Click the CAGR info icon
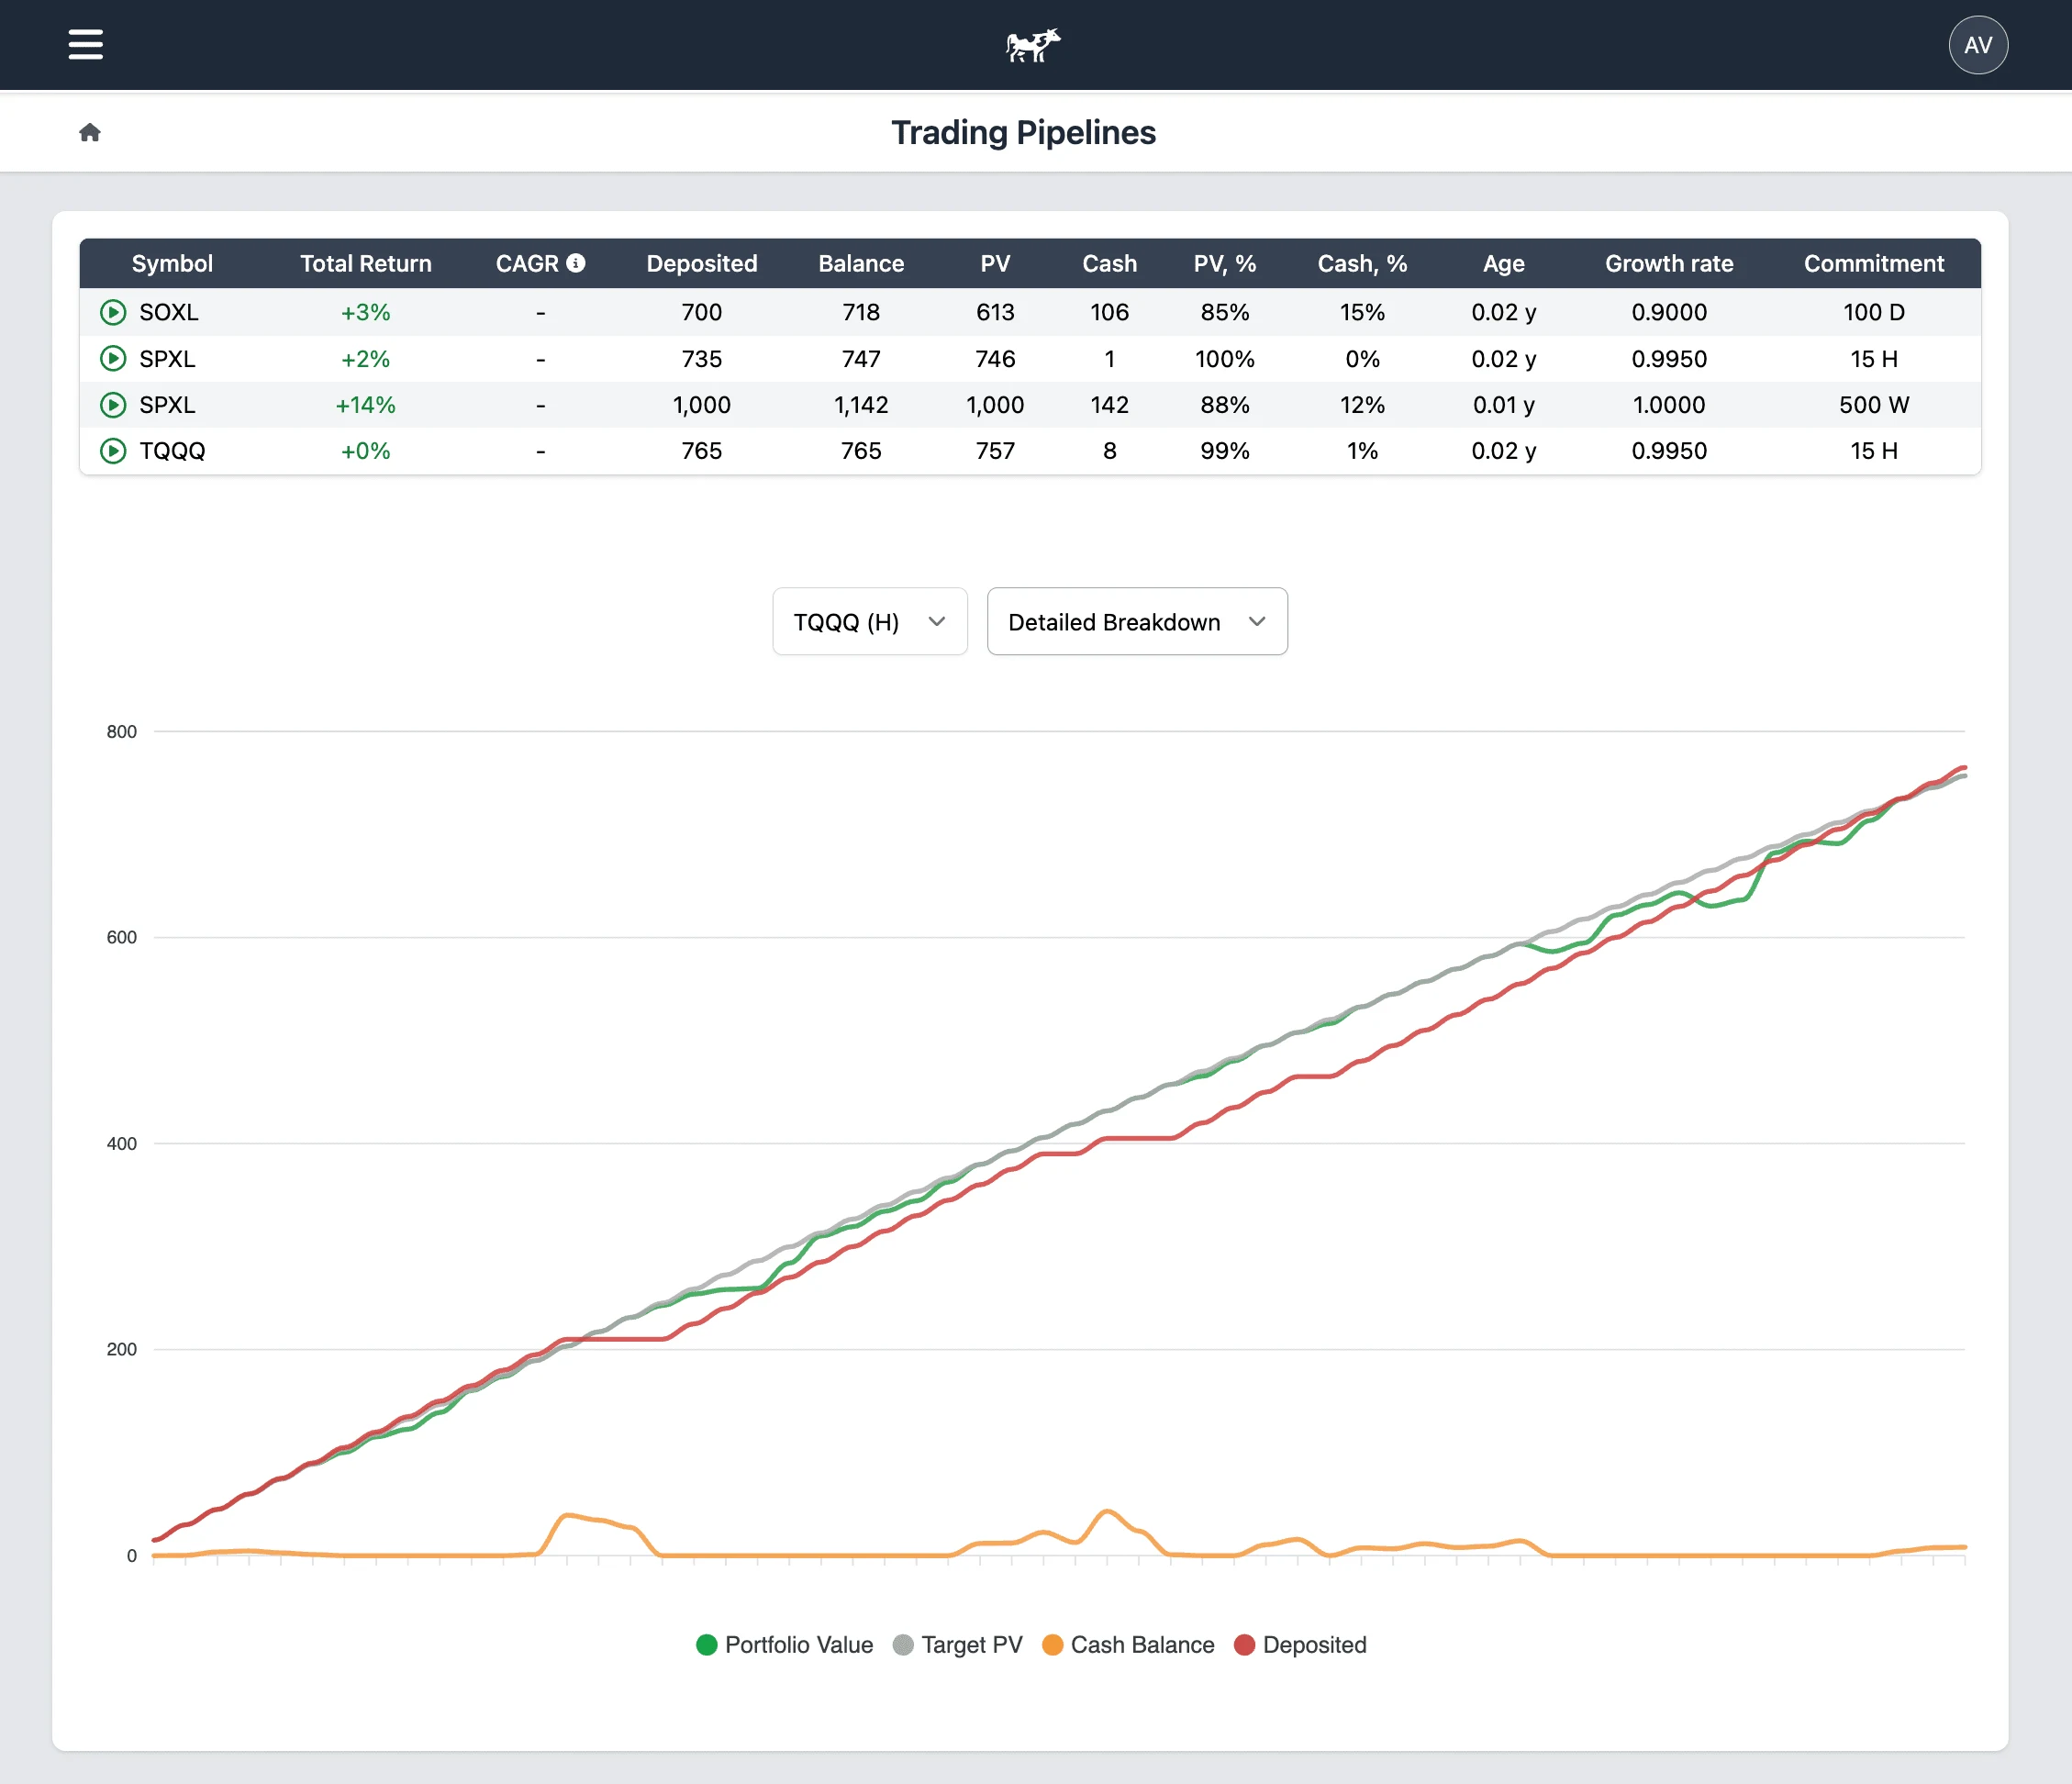 [x=576, y=263]
